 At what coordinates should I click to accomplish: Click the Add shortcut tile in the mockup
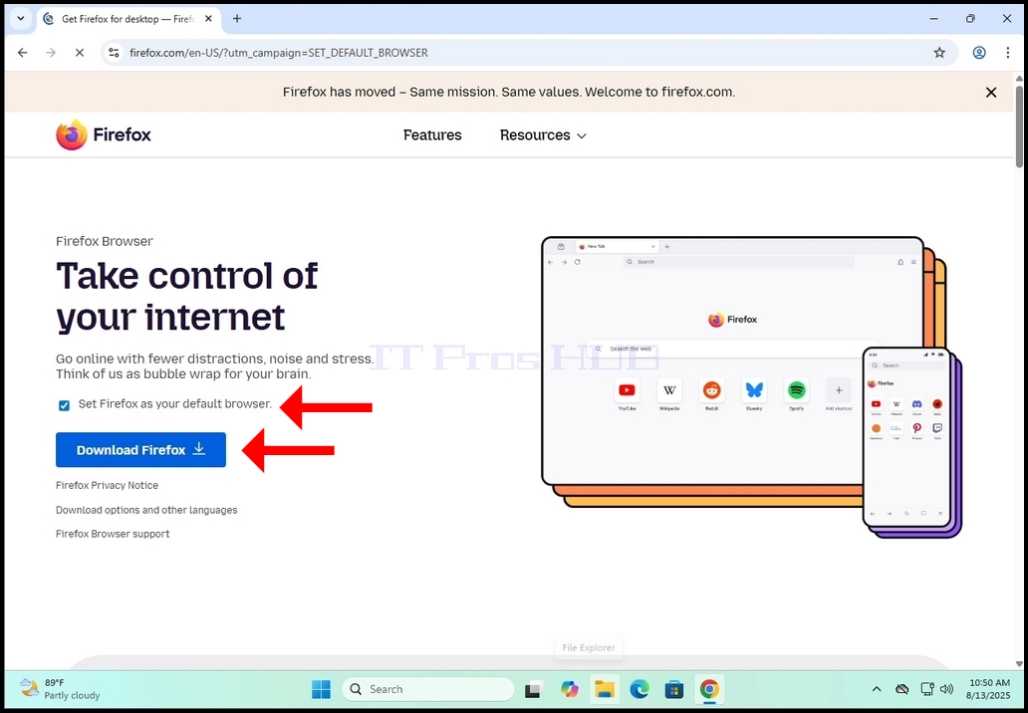(x=839, y=395)
